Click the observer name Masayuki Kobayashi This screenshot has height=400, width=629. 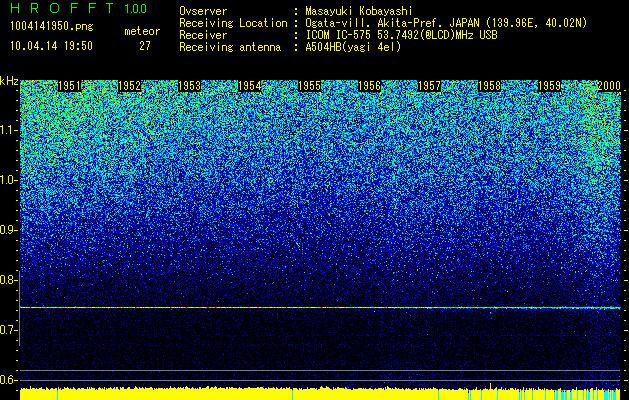pyautogui.click(x=358, y=11)
